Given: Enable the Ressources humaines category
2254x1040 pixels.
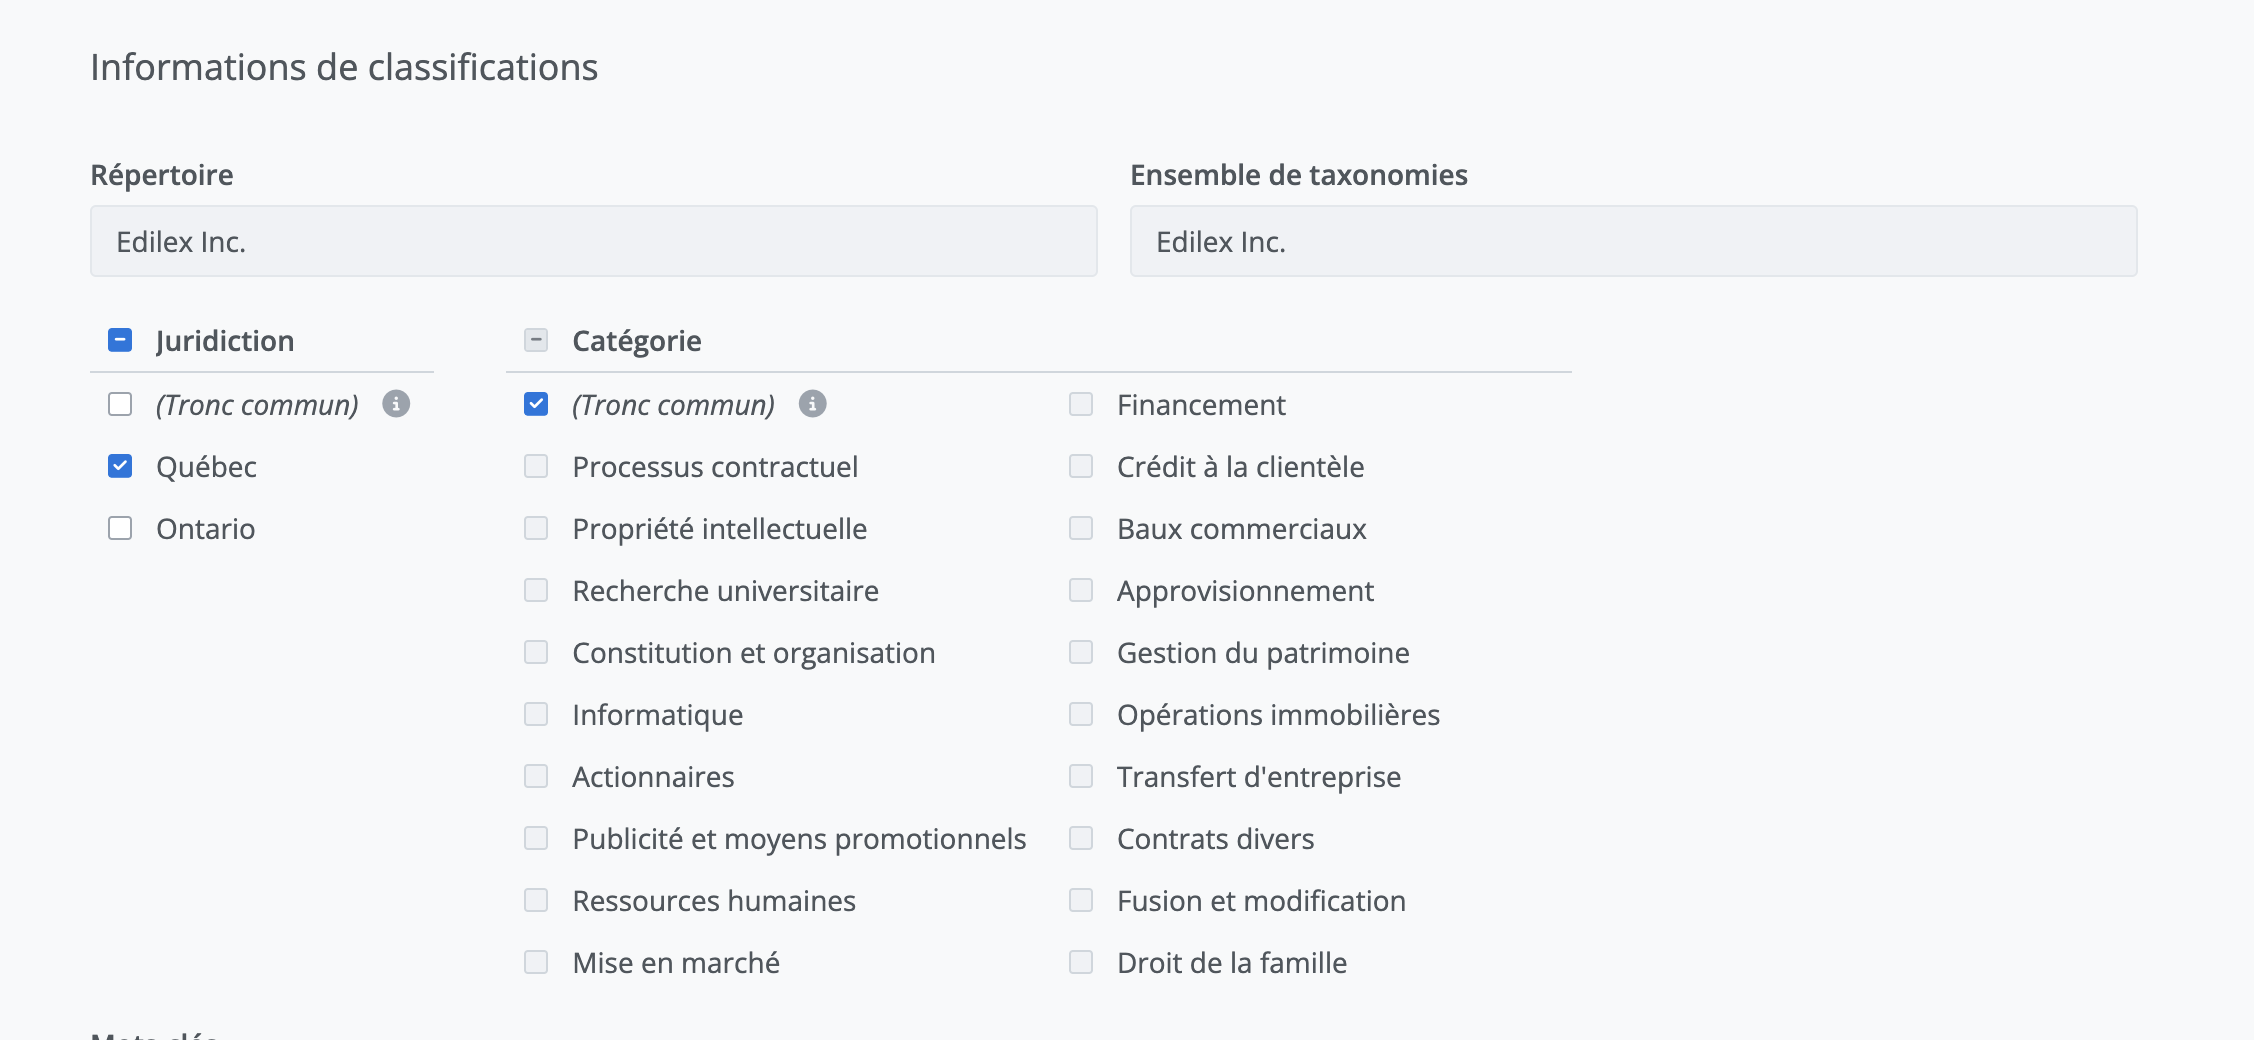Looking at the screenshot, I should click(x=536, y=900).
